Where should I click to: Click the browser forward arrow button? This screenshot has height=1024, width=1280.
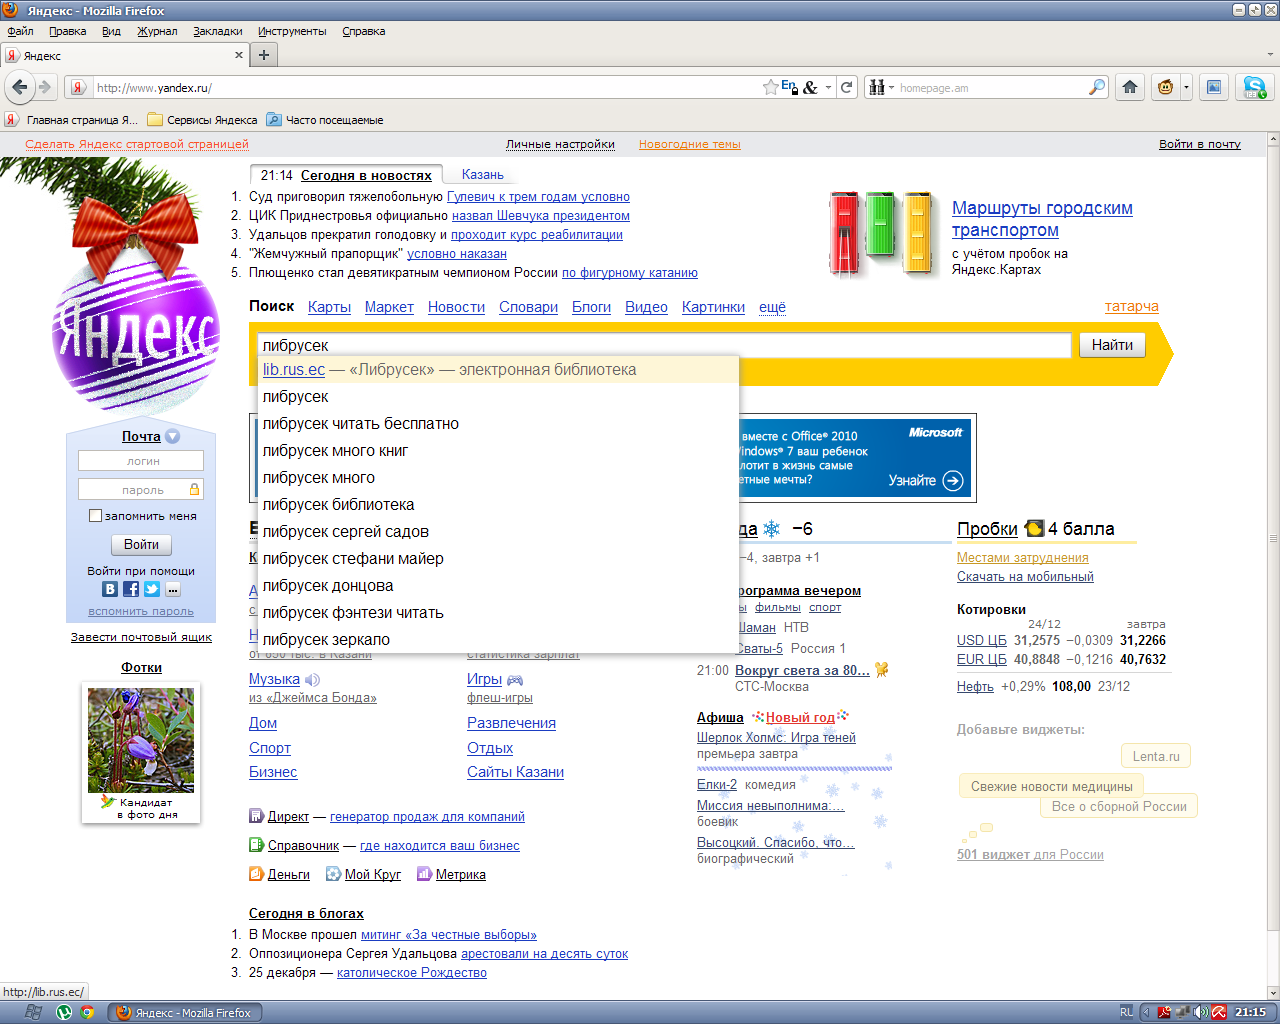pos(45,87)
